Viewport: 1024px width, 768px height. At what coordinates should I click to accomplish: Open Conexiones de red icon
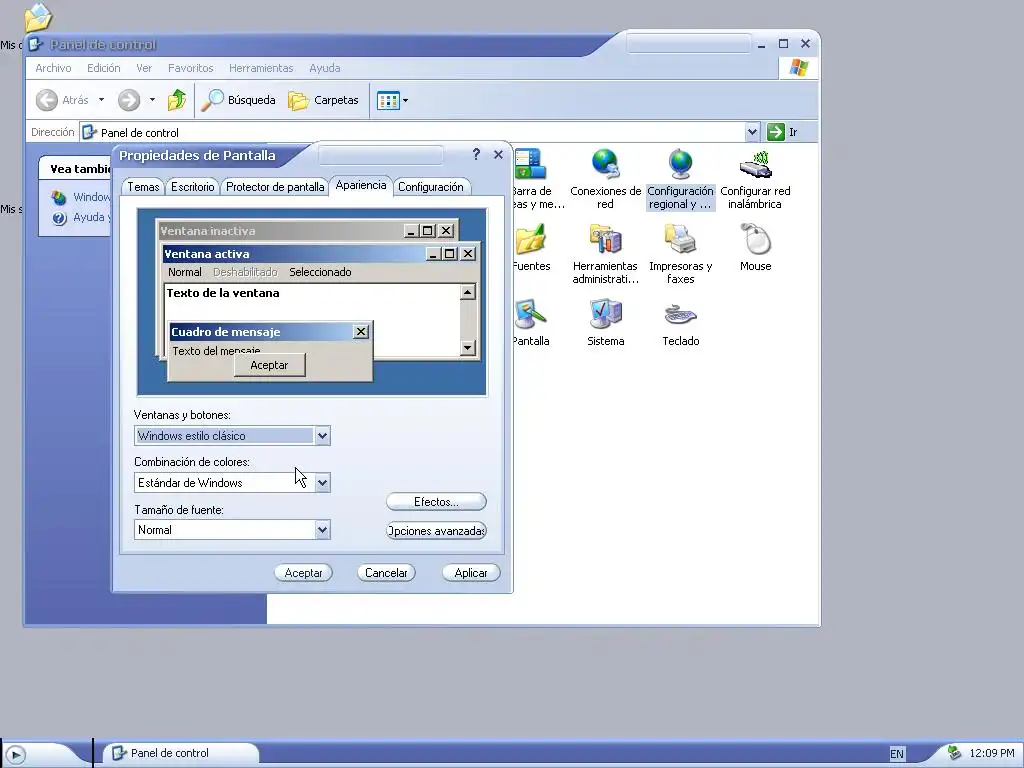click(x=605, y=165)
